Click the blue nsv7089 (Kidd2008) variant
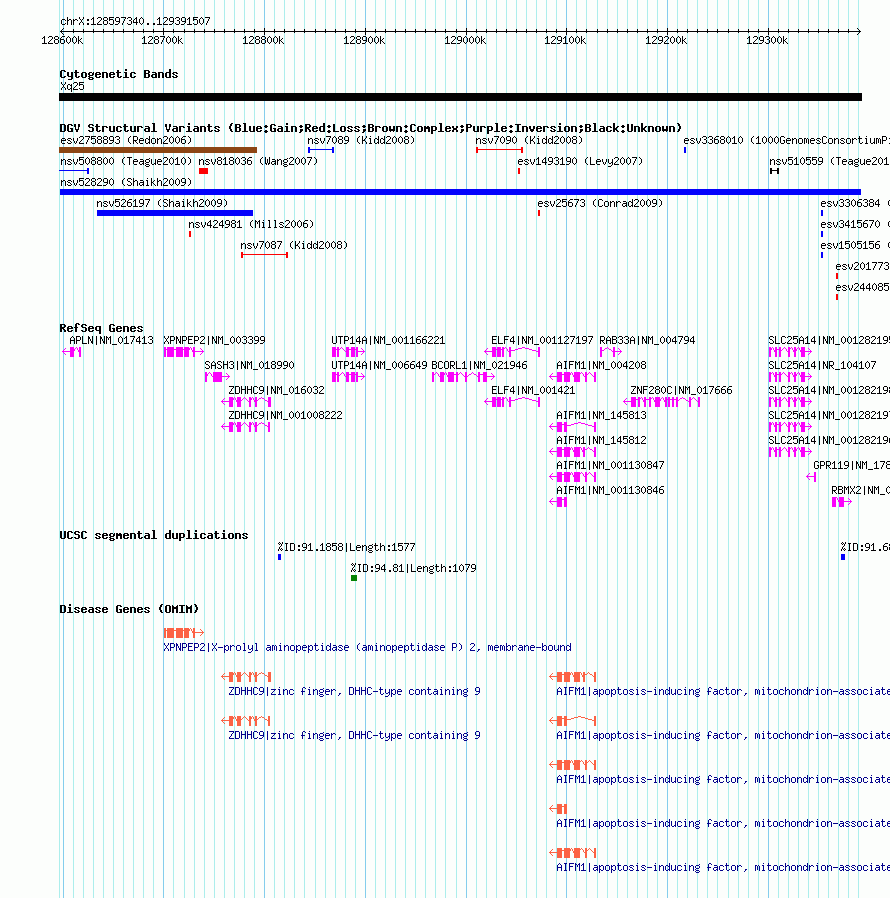The image size is (890, 898). pos(321,150)
